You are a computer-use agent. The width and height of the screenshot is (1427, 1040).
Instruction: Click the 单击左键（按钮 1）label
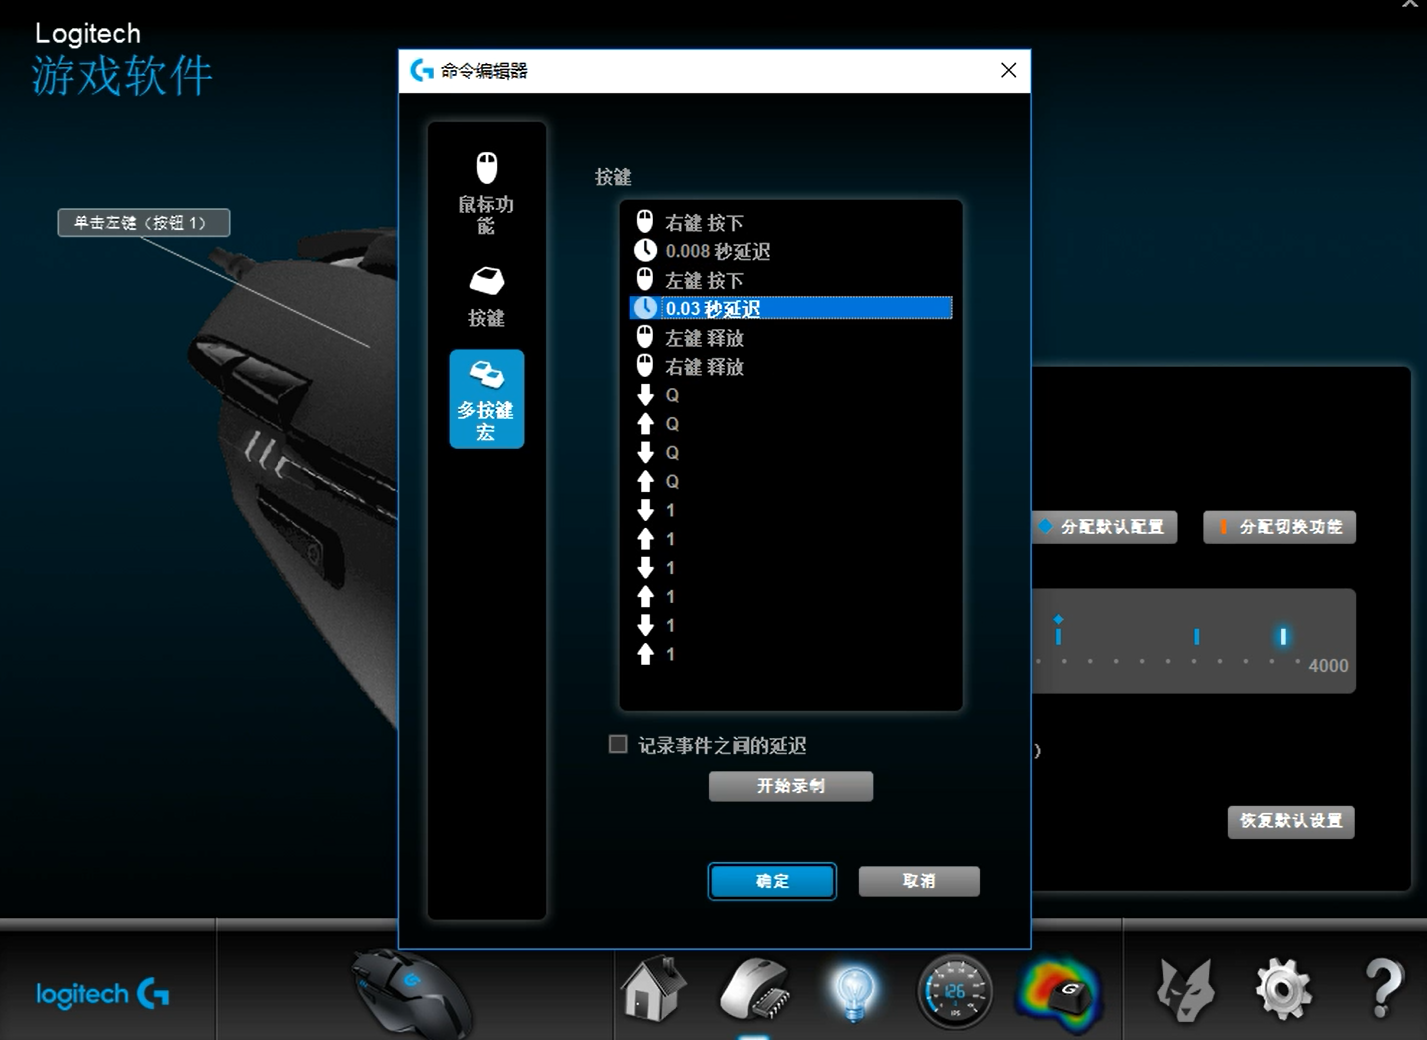tap(144, 222)
